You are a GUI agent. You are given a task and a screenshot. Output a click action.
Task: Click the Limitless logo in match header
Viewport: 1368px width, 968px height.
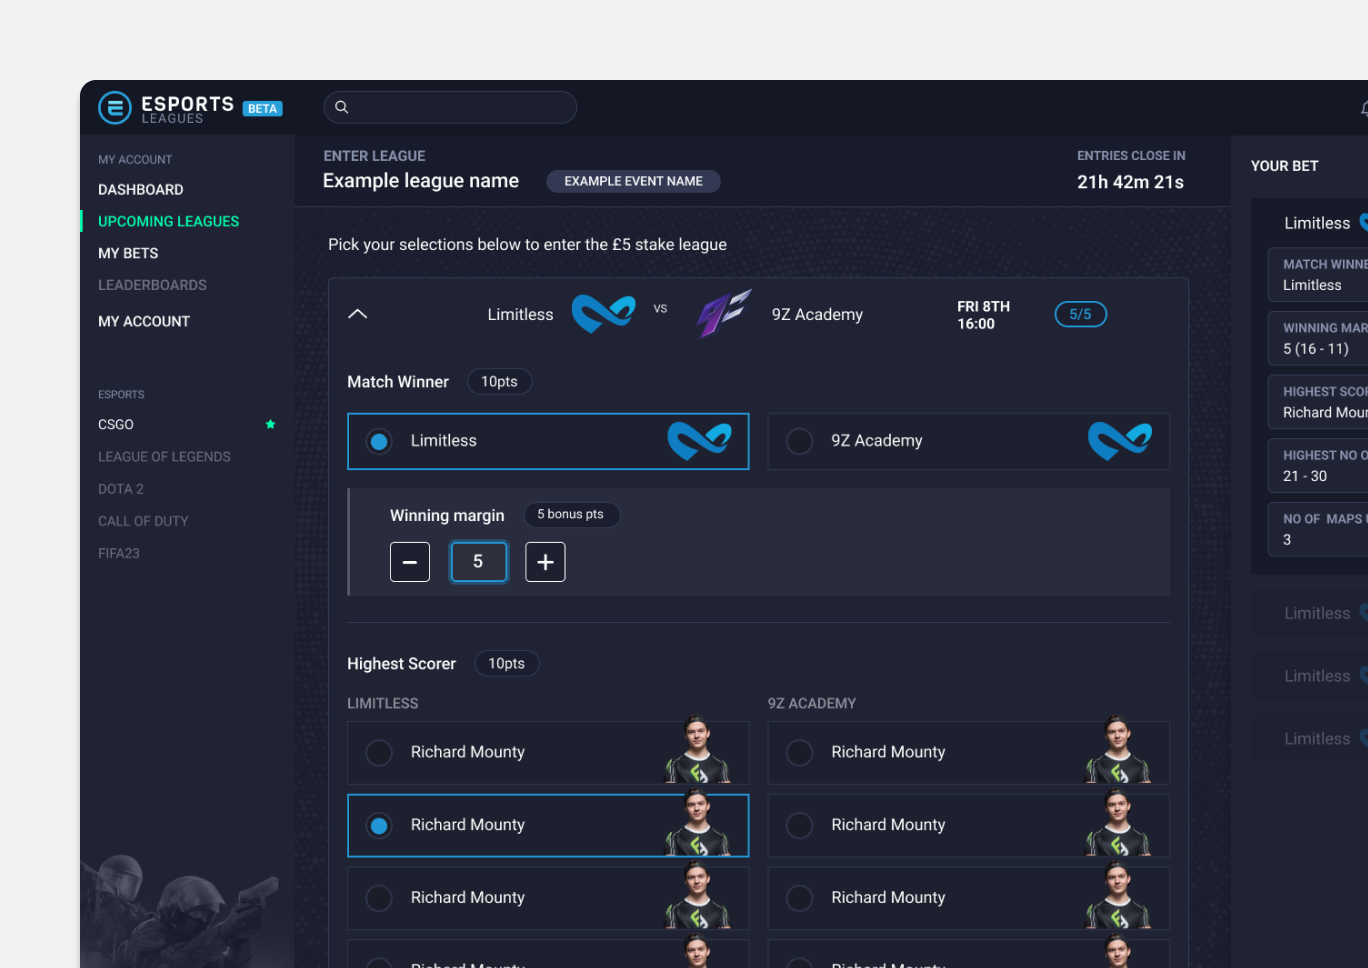click(x=603, y=314)
